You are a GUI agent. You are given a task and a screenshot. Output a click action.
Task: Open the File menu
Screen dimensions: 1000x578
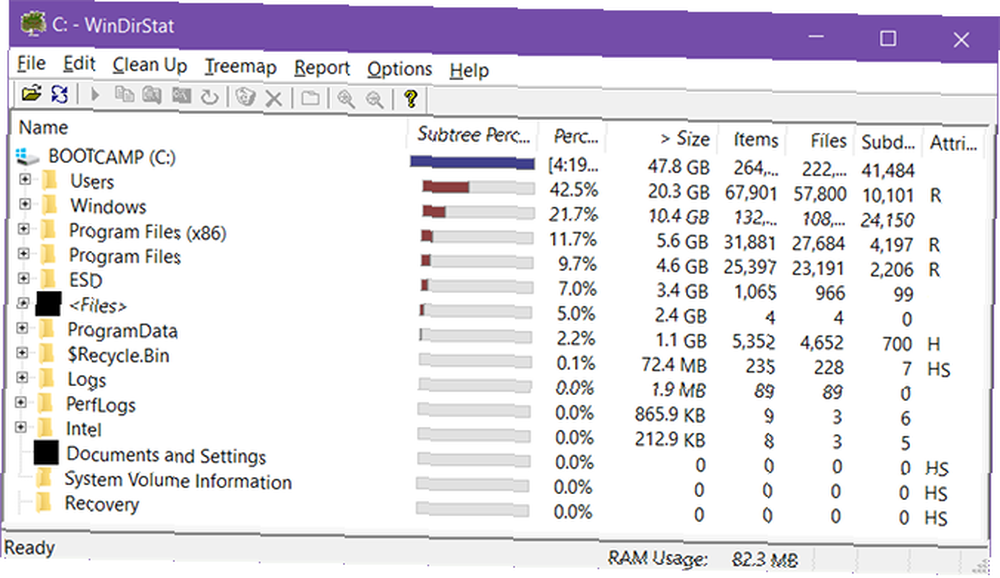click(x=31, y=63)
